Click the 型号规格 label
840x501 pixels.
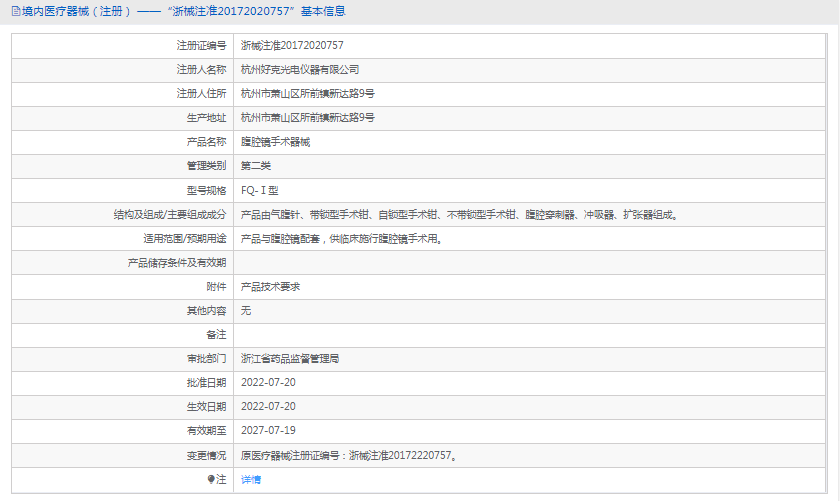[206, 191]
